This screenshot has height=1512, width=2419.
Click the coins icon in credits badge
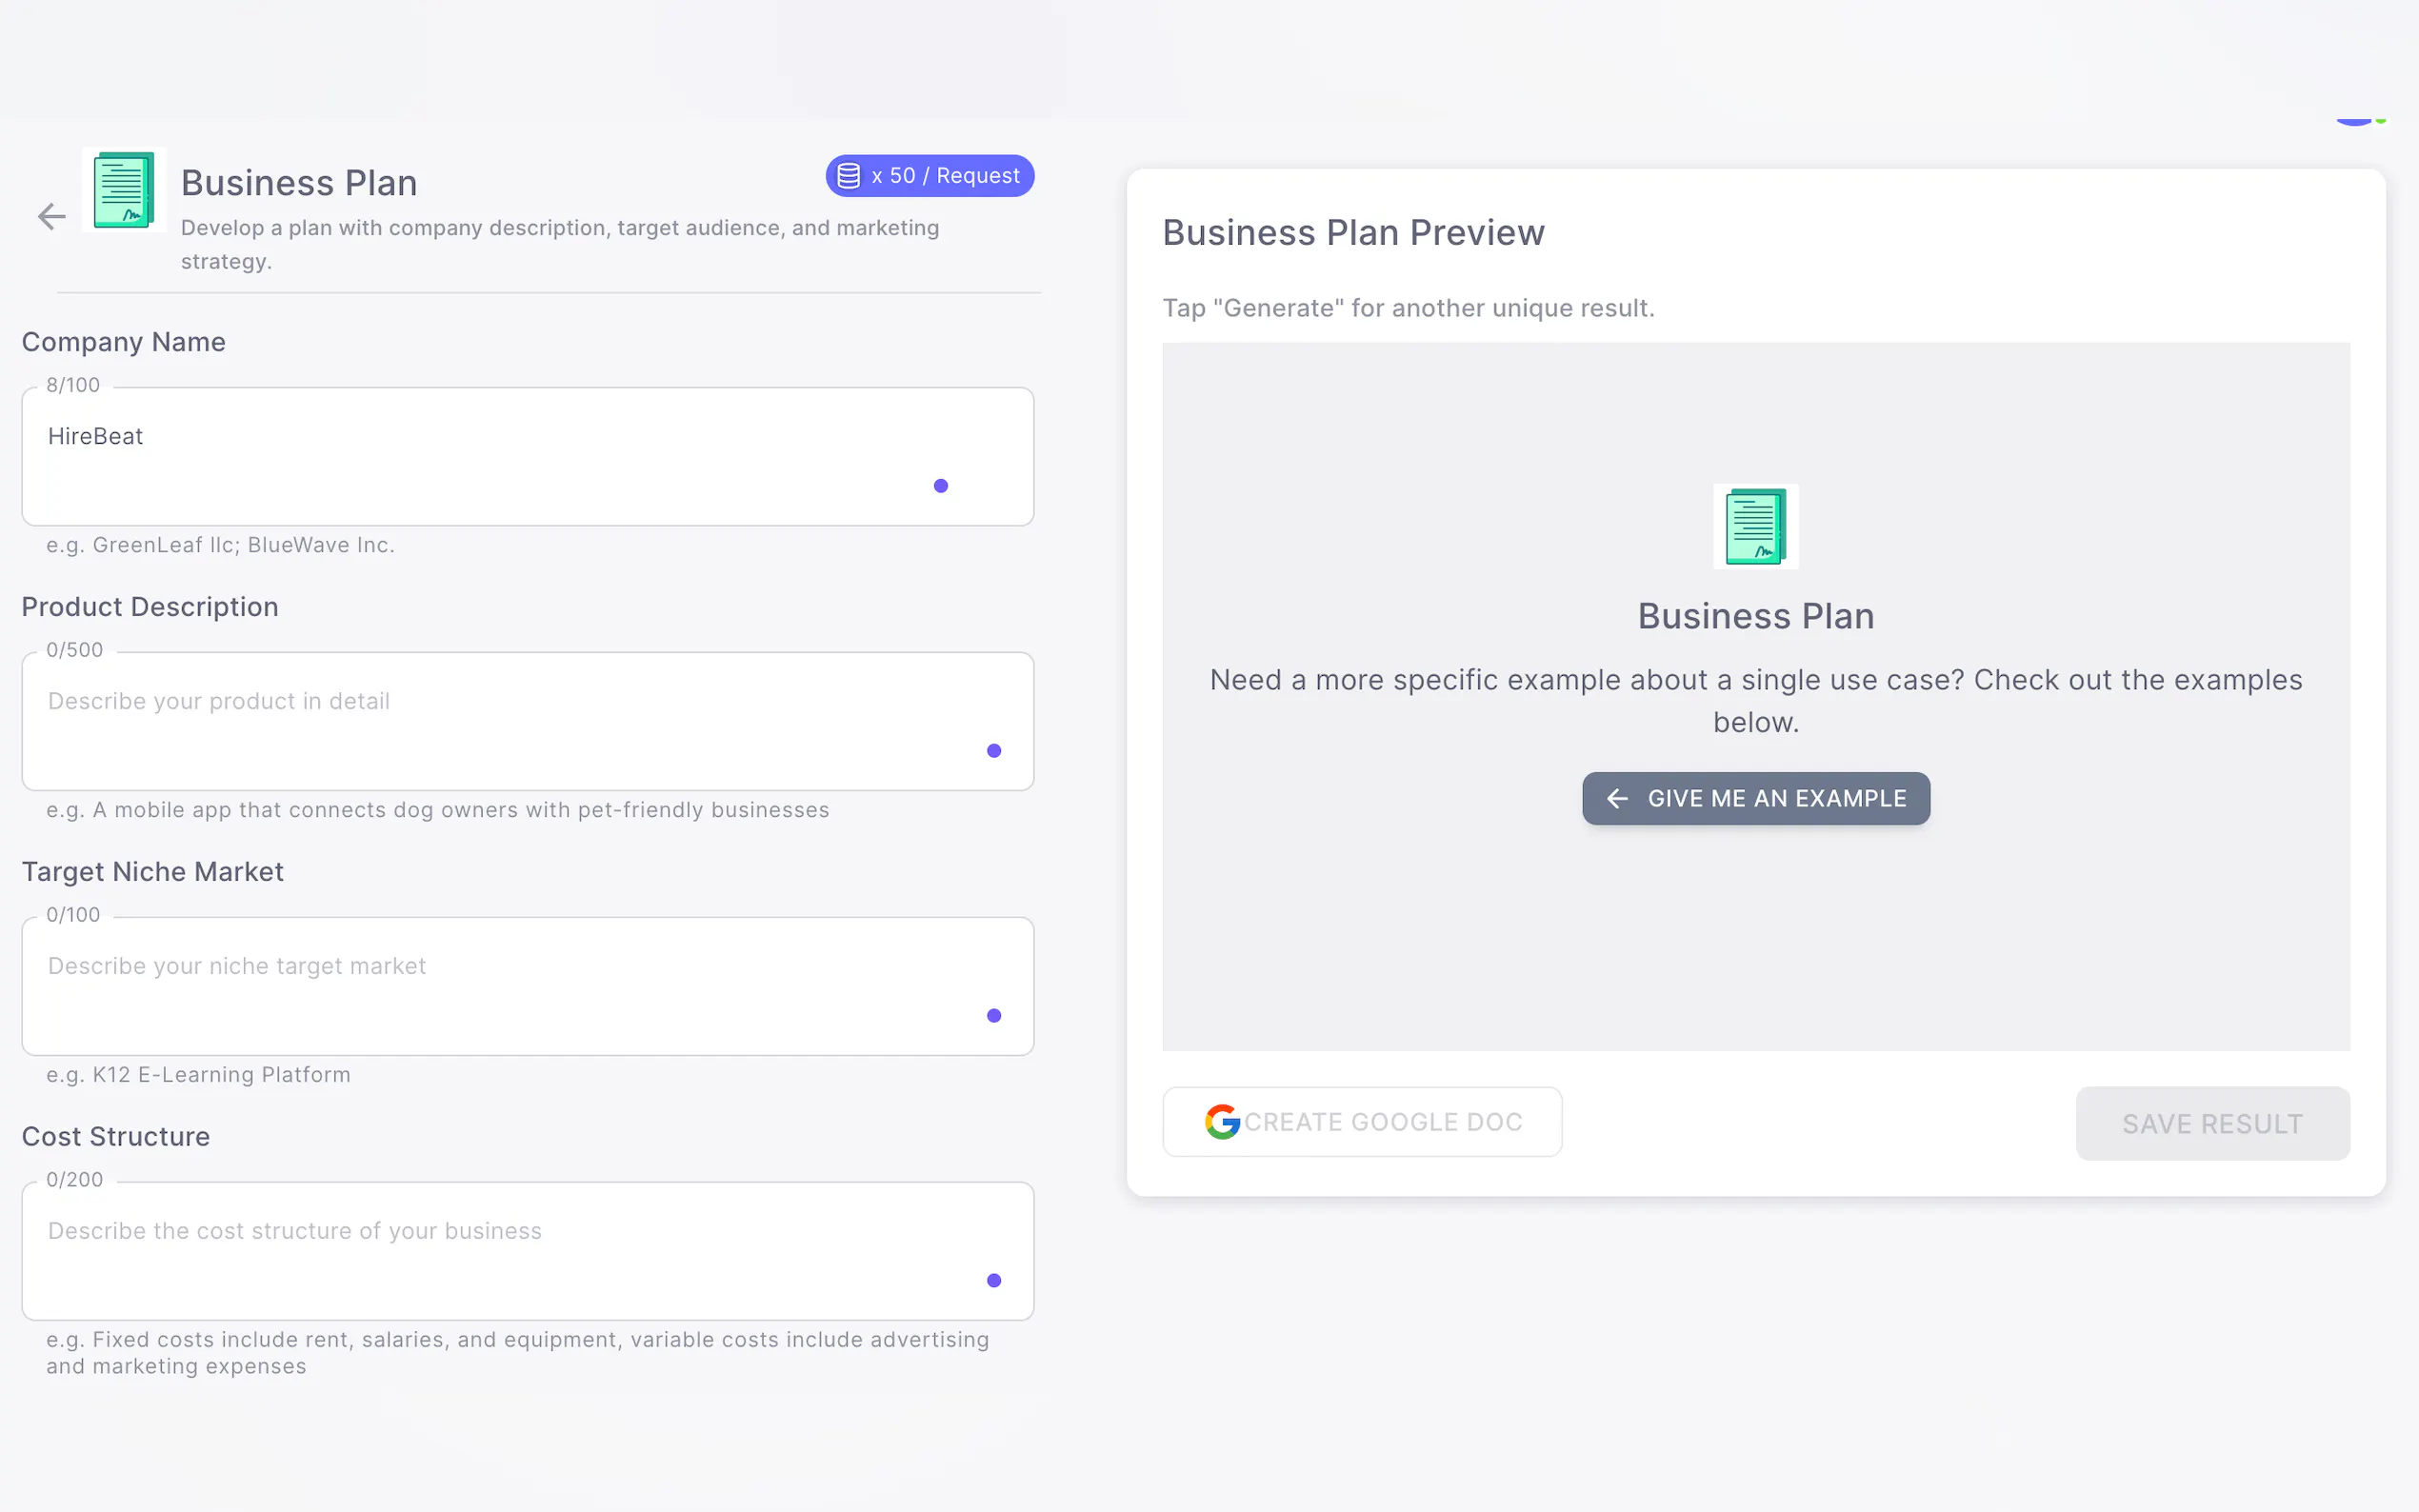(848, 176)
